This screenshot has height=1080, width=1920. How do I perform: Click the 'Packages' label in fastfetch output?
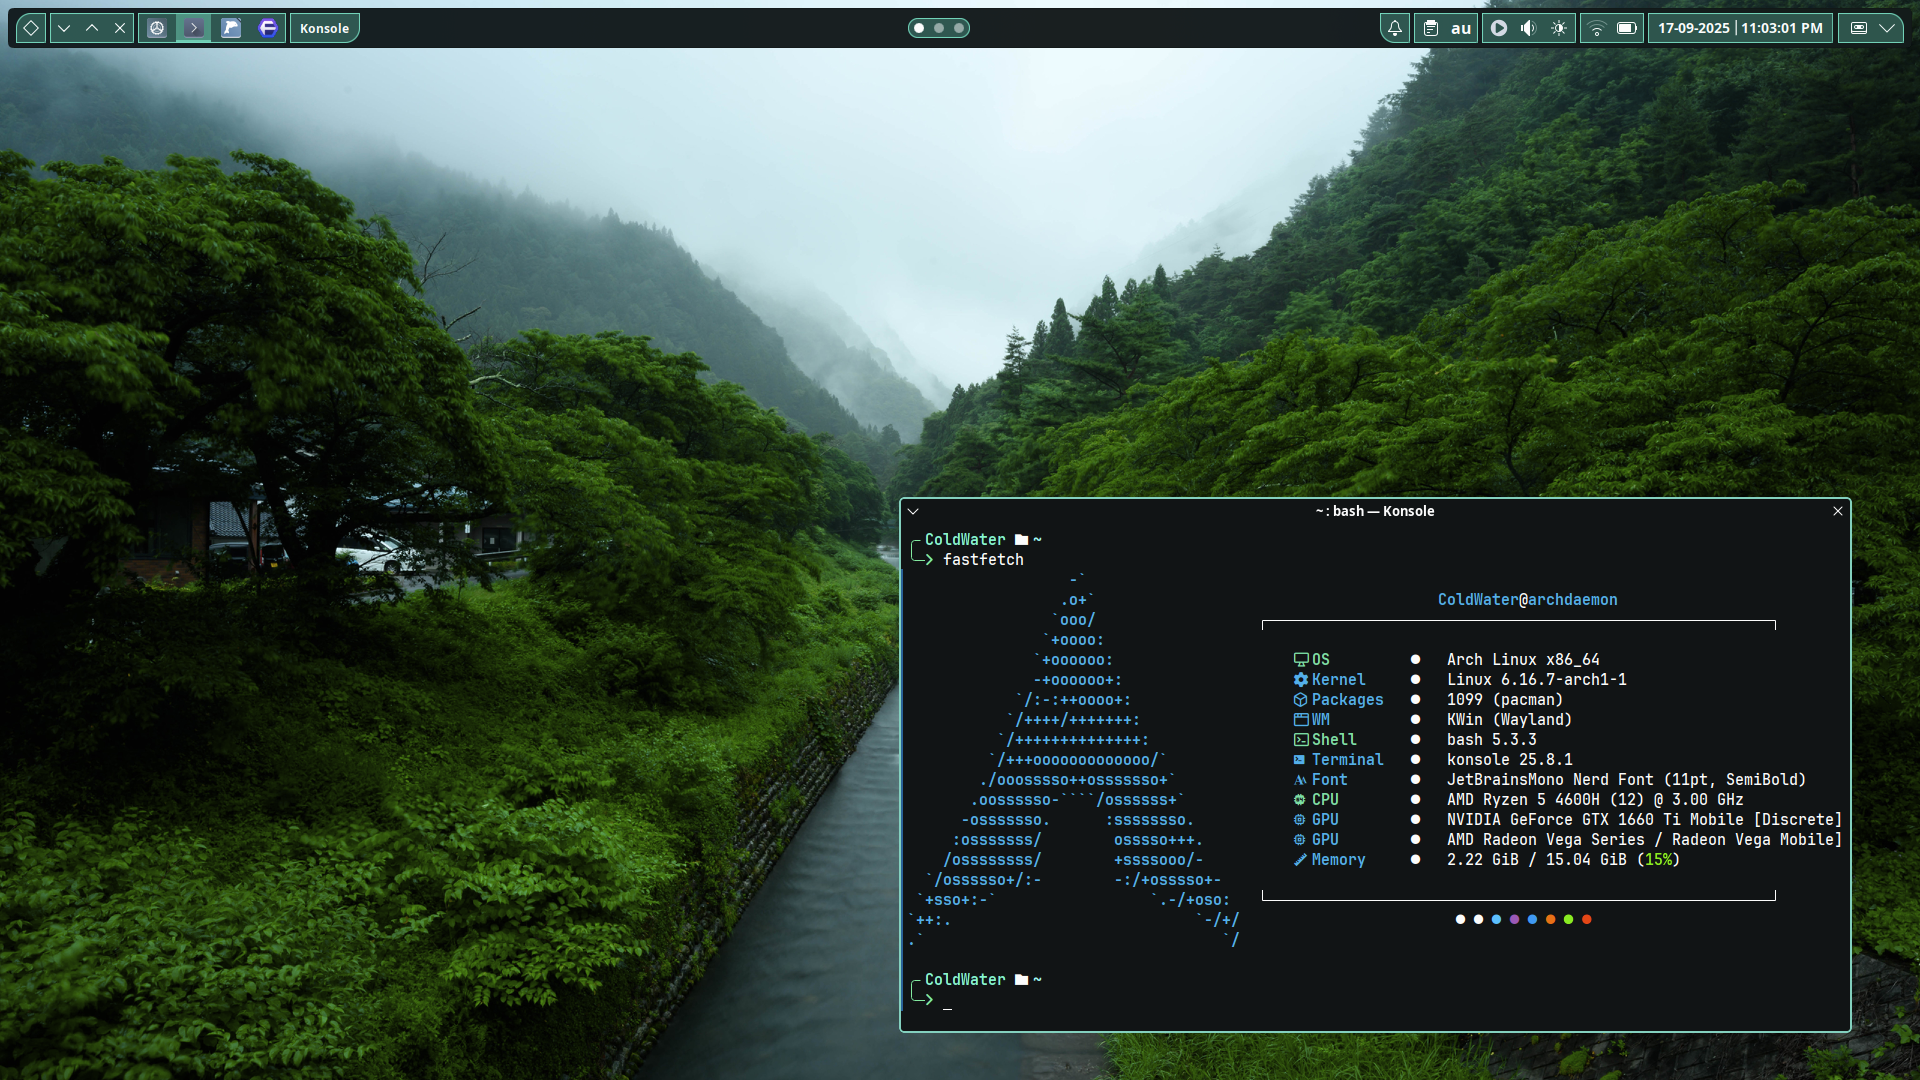click(1347, 700)
